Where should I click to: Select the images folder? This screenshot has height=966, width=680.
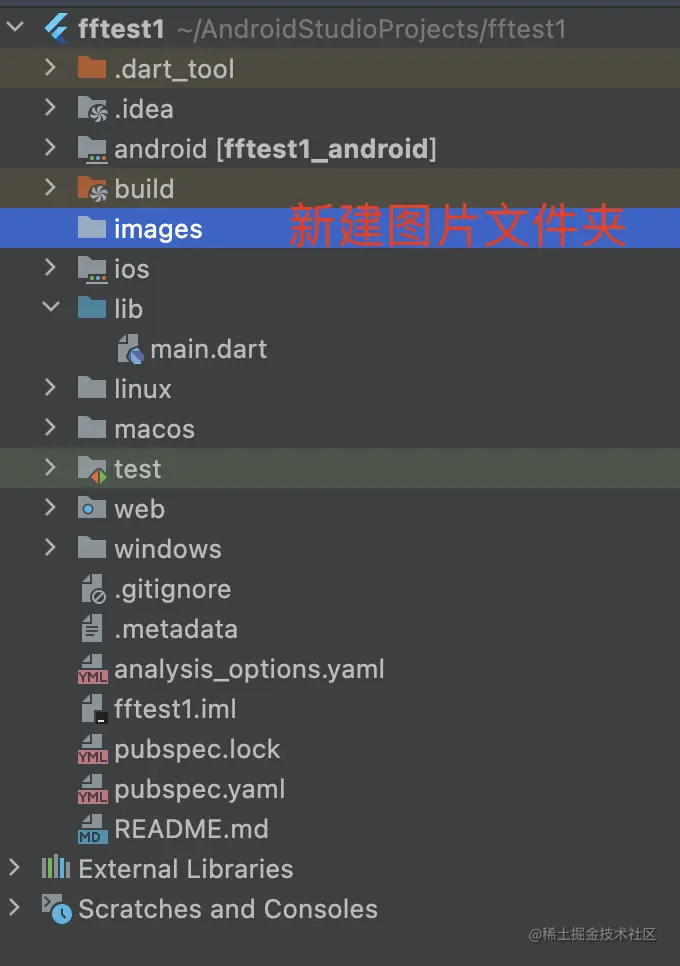tap(158, 229)
